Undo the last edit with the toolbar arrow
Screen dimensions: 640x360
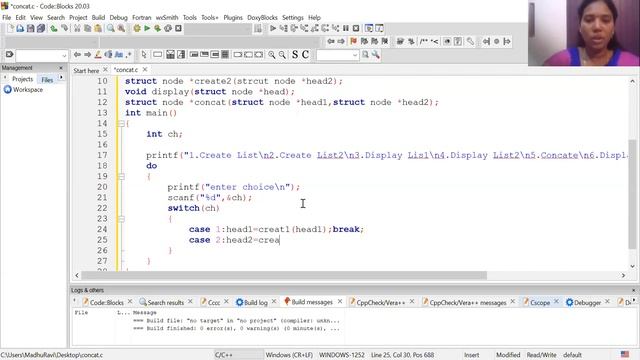click(53, 28)
